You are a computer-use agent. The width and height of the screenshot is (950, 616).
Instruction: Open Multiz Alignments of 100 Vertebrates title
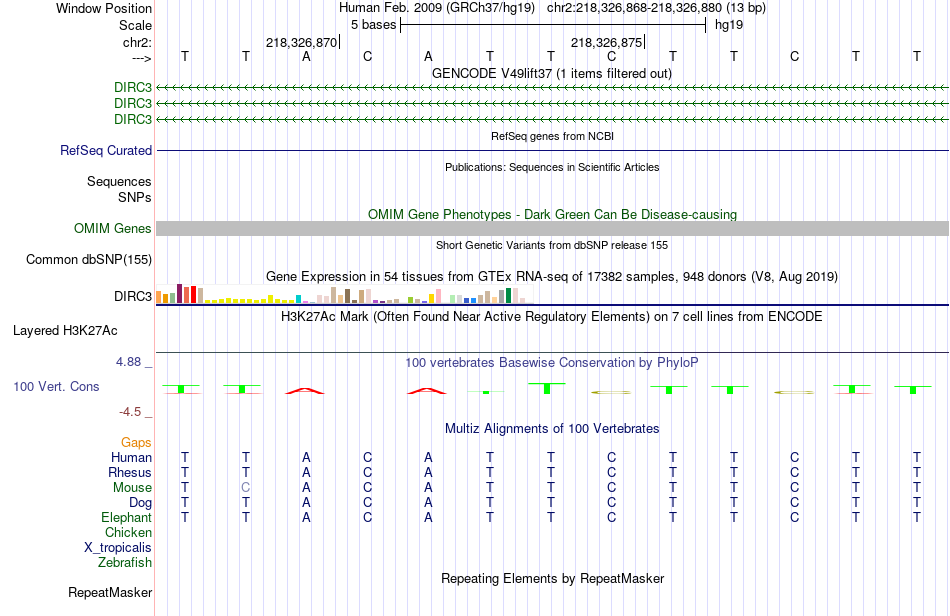(x=551, y=429)
